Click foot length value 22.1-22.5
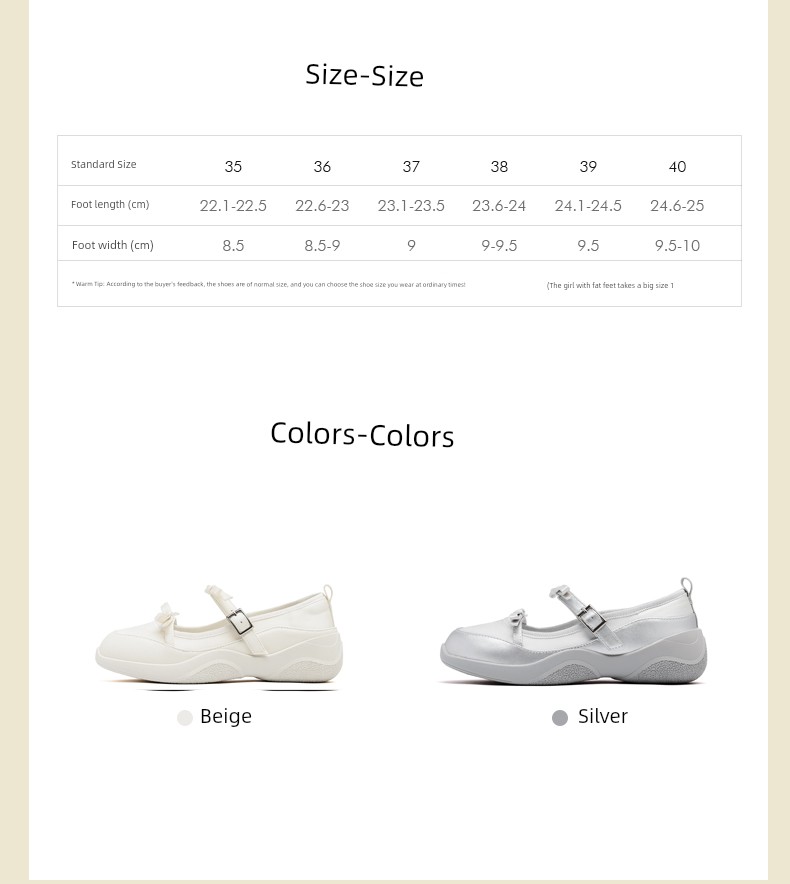This screenshot has height=884, width=790. coord(233,206)
